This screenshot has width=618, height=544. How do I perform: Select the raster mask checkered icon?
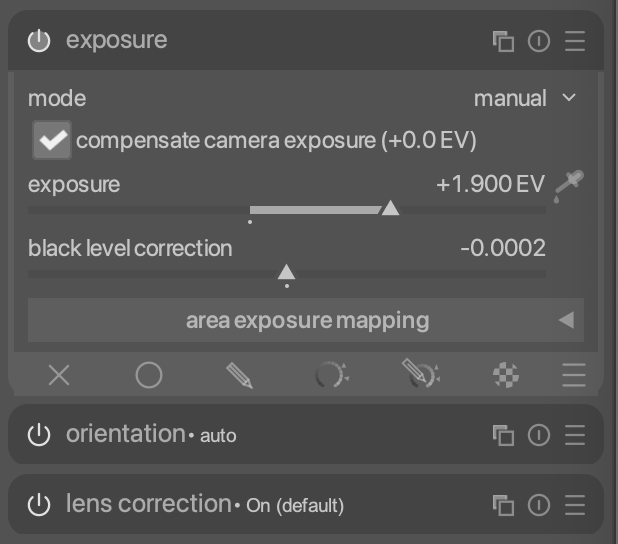click(506, 375)
